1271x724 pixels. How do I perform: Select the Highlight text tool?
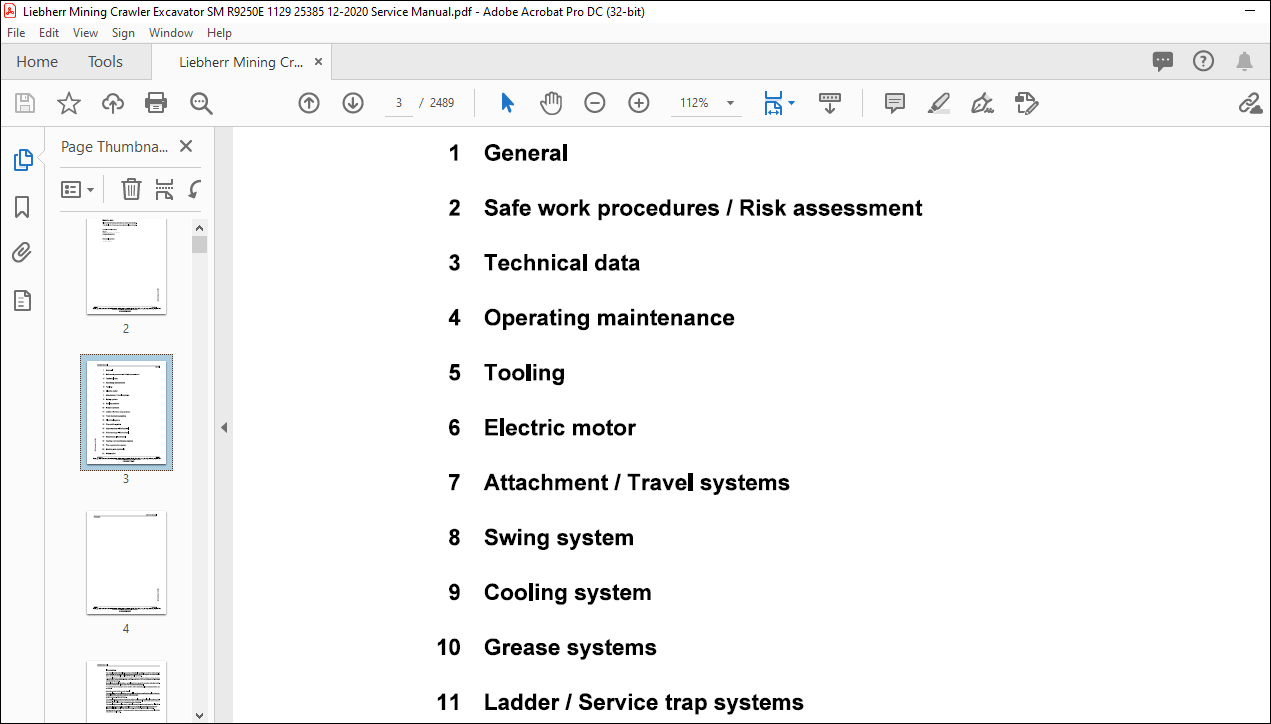(939, 103)
